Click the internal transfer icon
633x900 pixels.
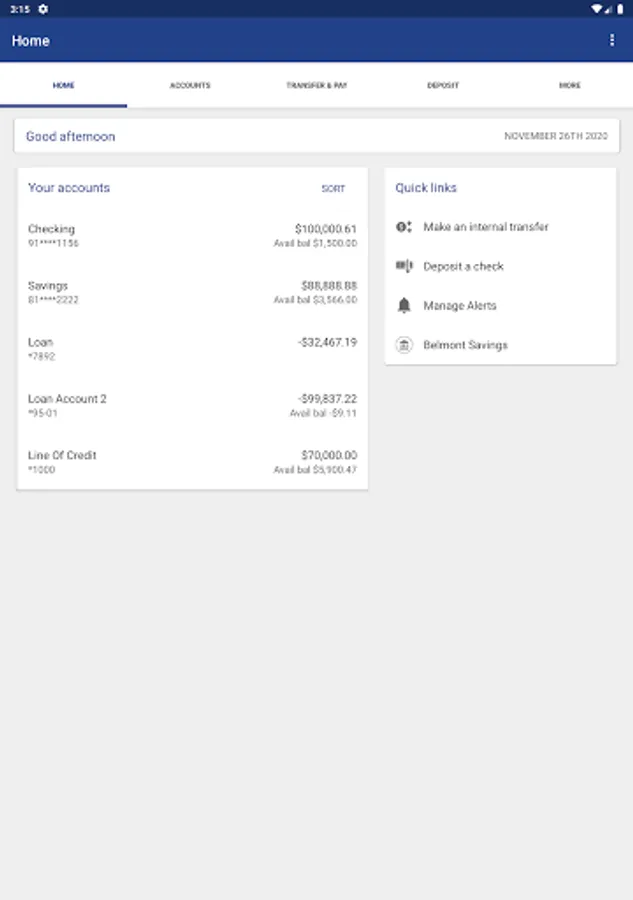coord(404,227)
